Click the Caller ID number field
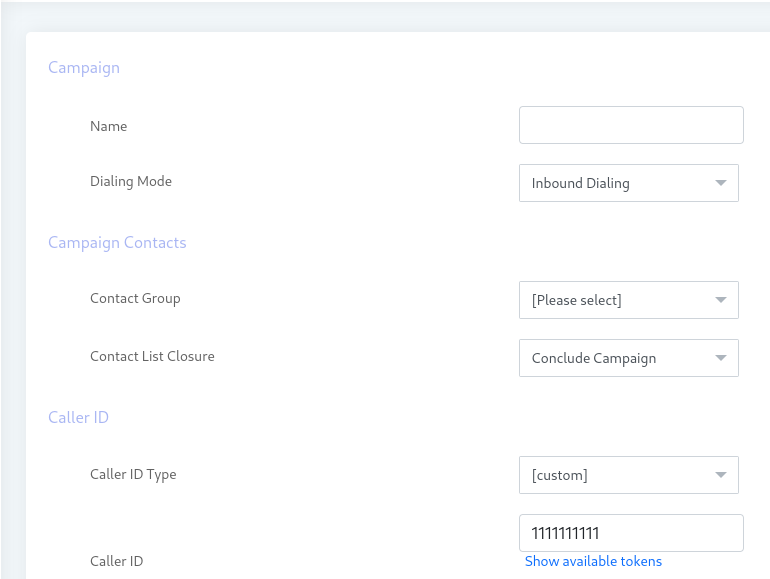This screenshot has width=770, height=579. coord(631,533)
